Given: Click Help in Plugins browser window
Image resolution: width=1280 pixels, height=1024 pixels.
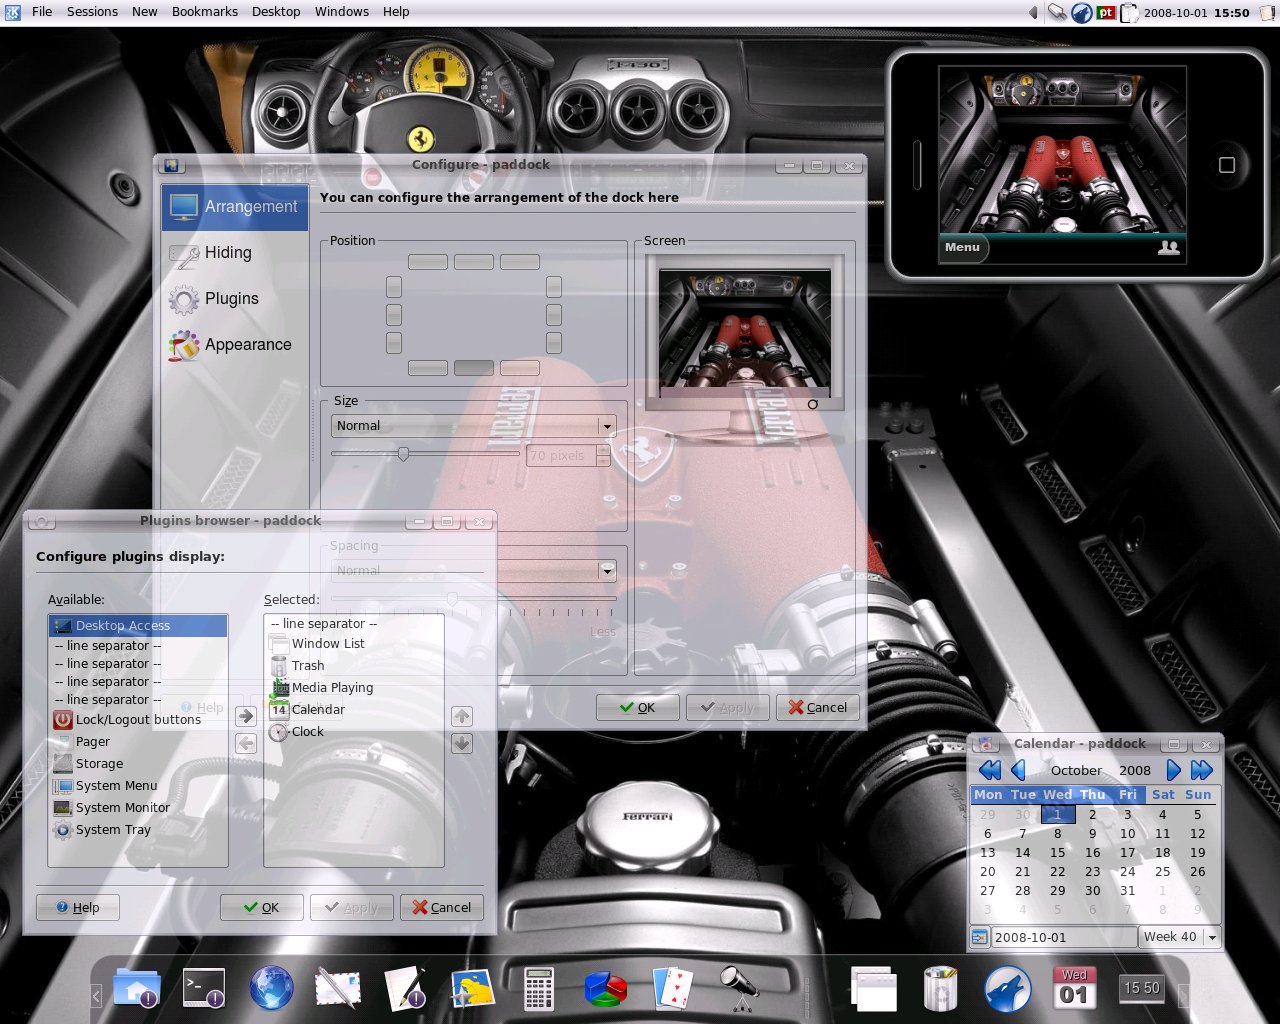Looking at the screenshot, I should tap(78, 907).
